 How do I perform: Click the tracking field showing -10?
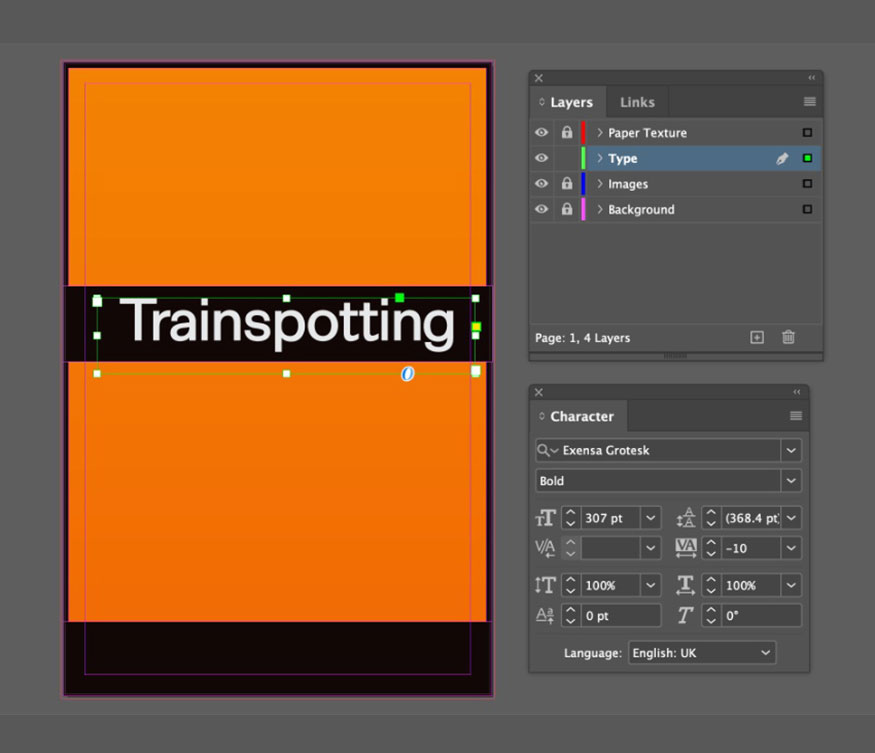pos(751,548)
